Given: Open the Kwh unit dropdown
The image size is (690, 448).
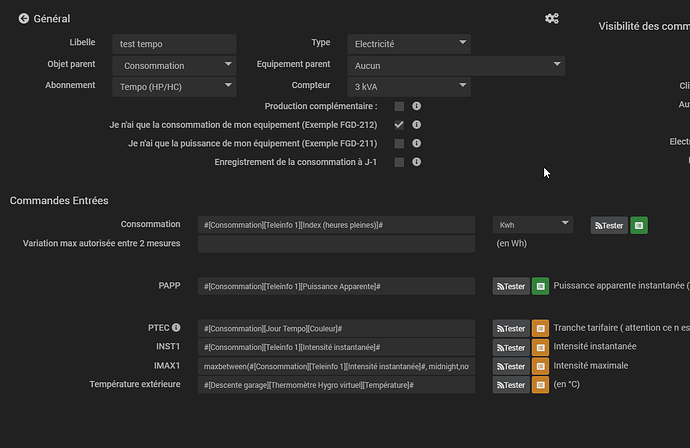Looking at the screenshot, I should coord(533,225).
